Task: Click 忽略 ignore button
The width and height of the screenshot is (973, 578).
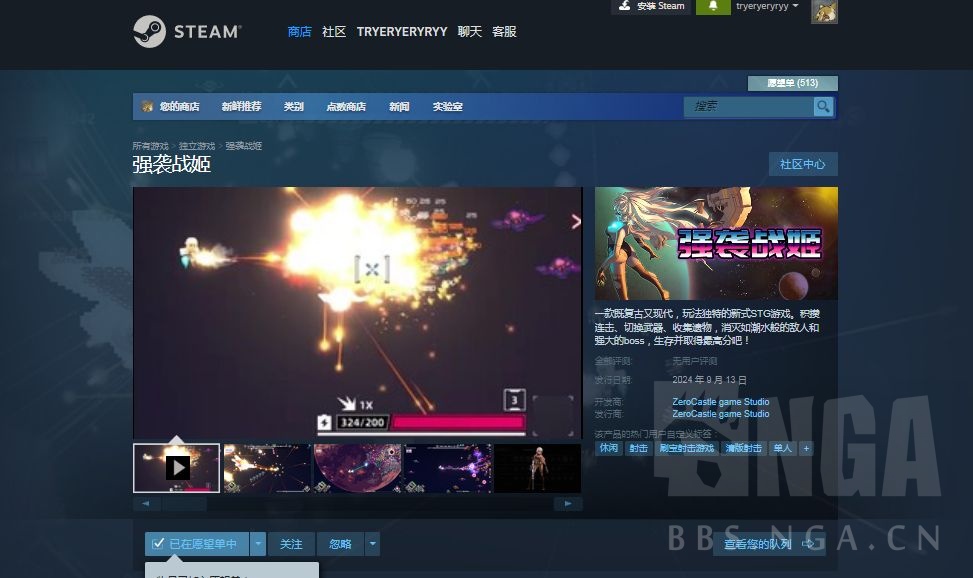Action: pyautogui.click(x=340, y=544)
